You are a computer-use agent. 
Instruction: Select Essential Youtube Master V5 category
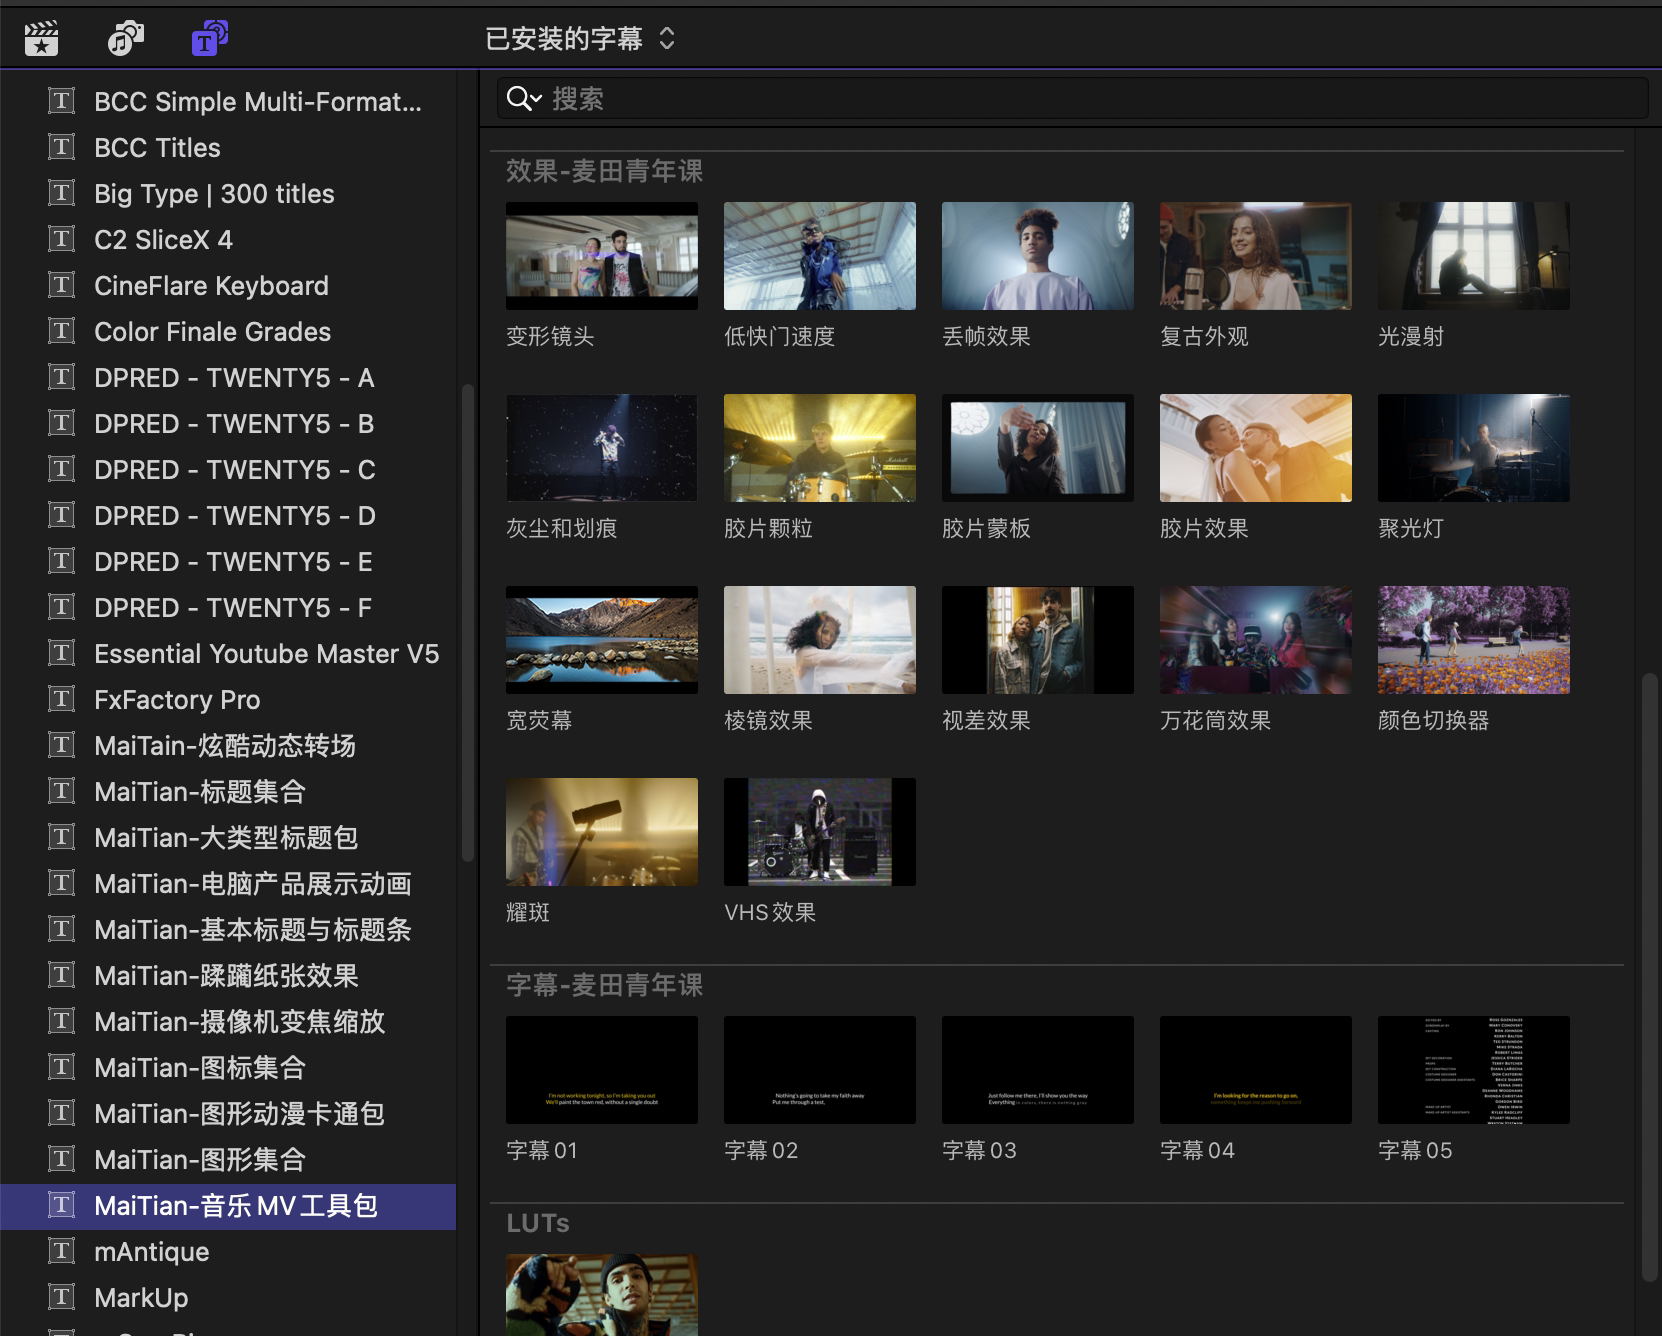click(228, 654)
